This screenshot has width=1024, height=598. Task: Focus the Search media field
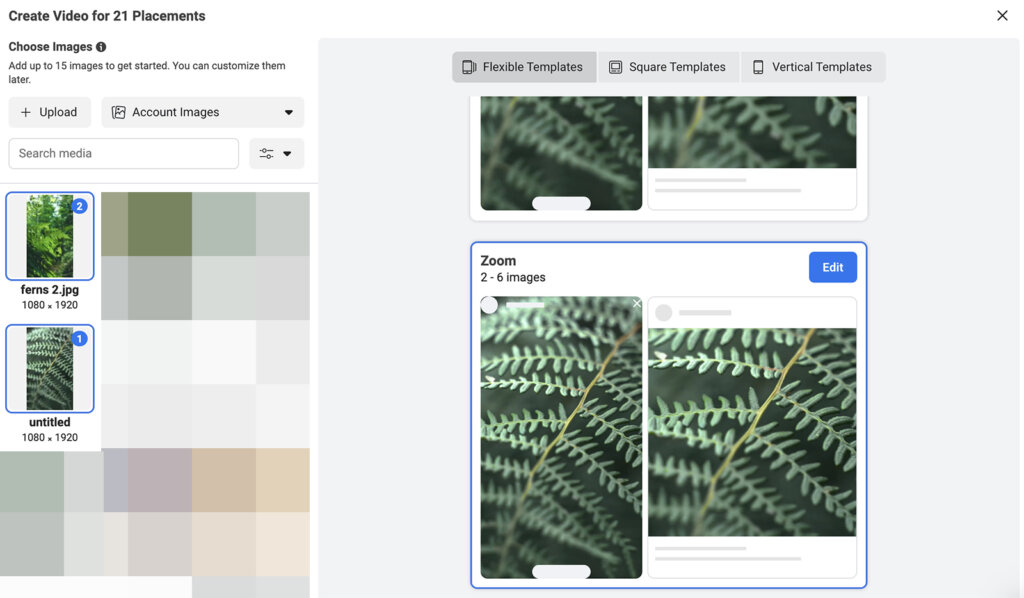click(x=124, y=153)
